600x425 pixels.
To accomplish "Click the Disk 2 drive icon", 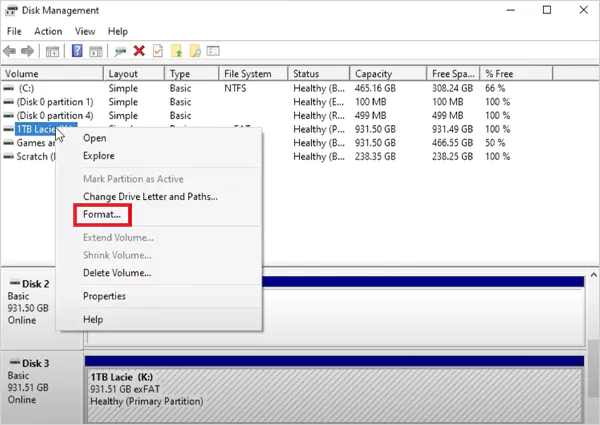I will 15,283.
